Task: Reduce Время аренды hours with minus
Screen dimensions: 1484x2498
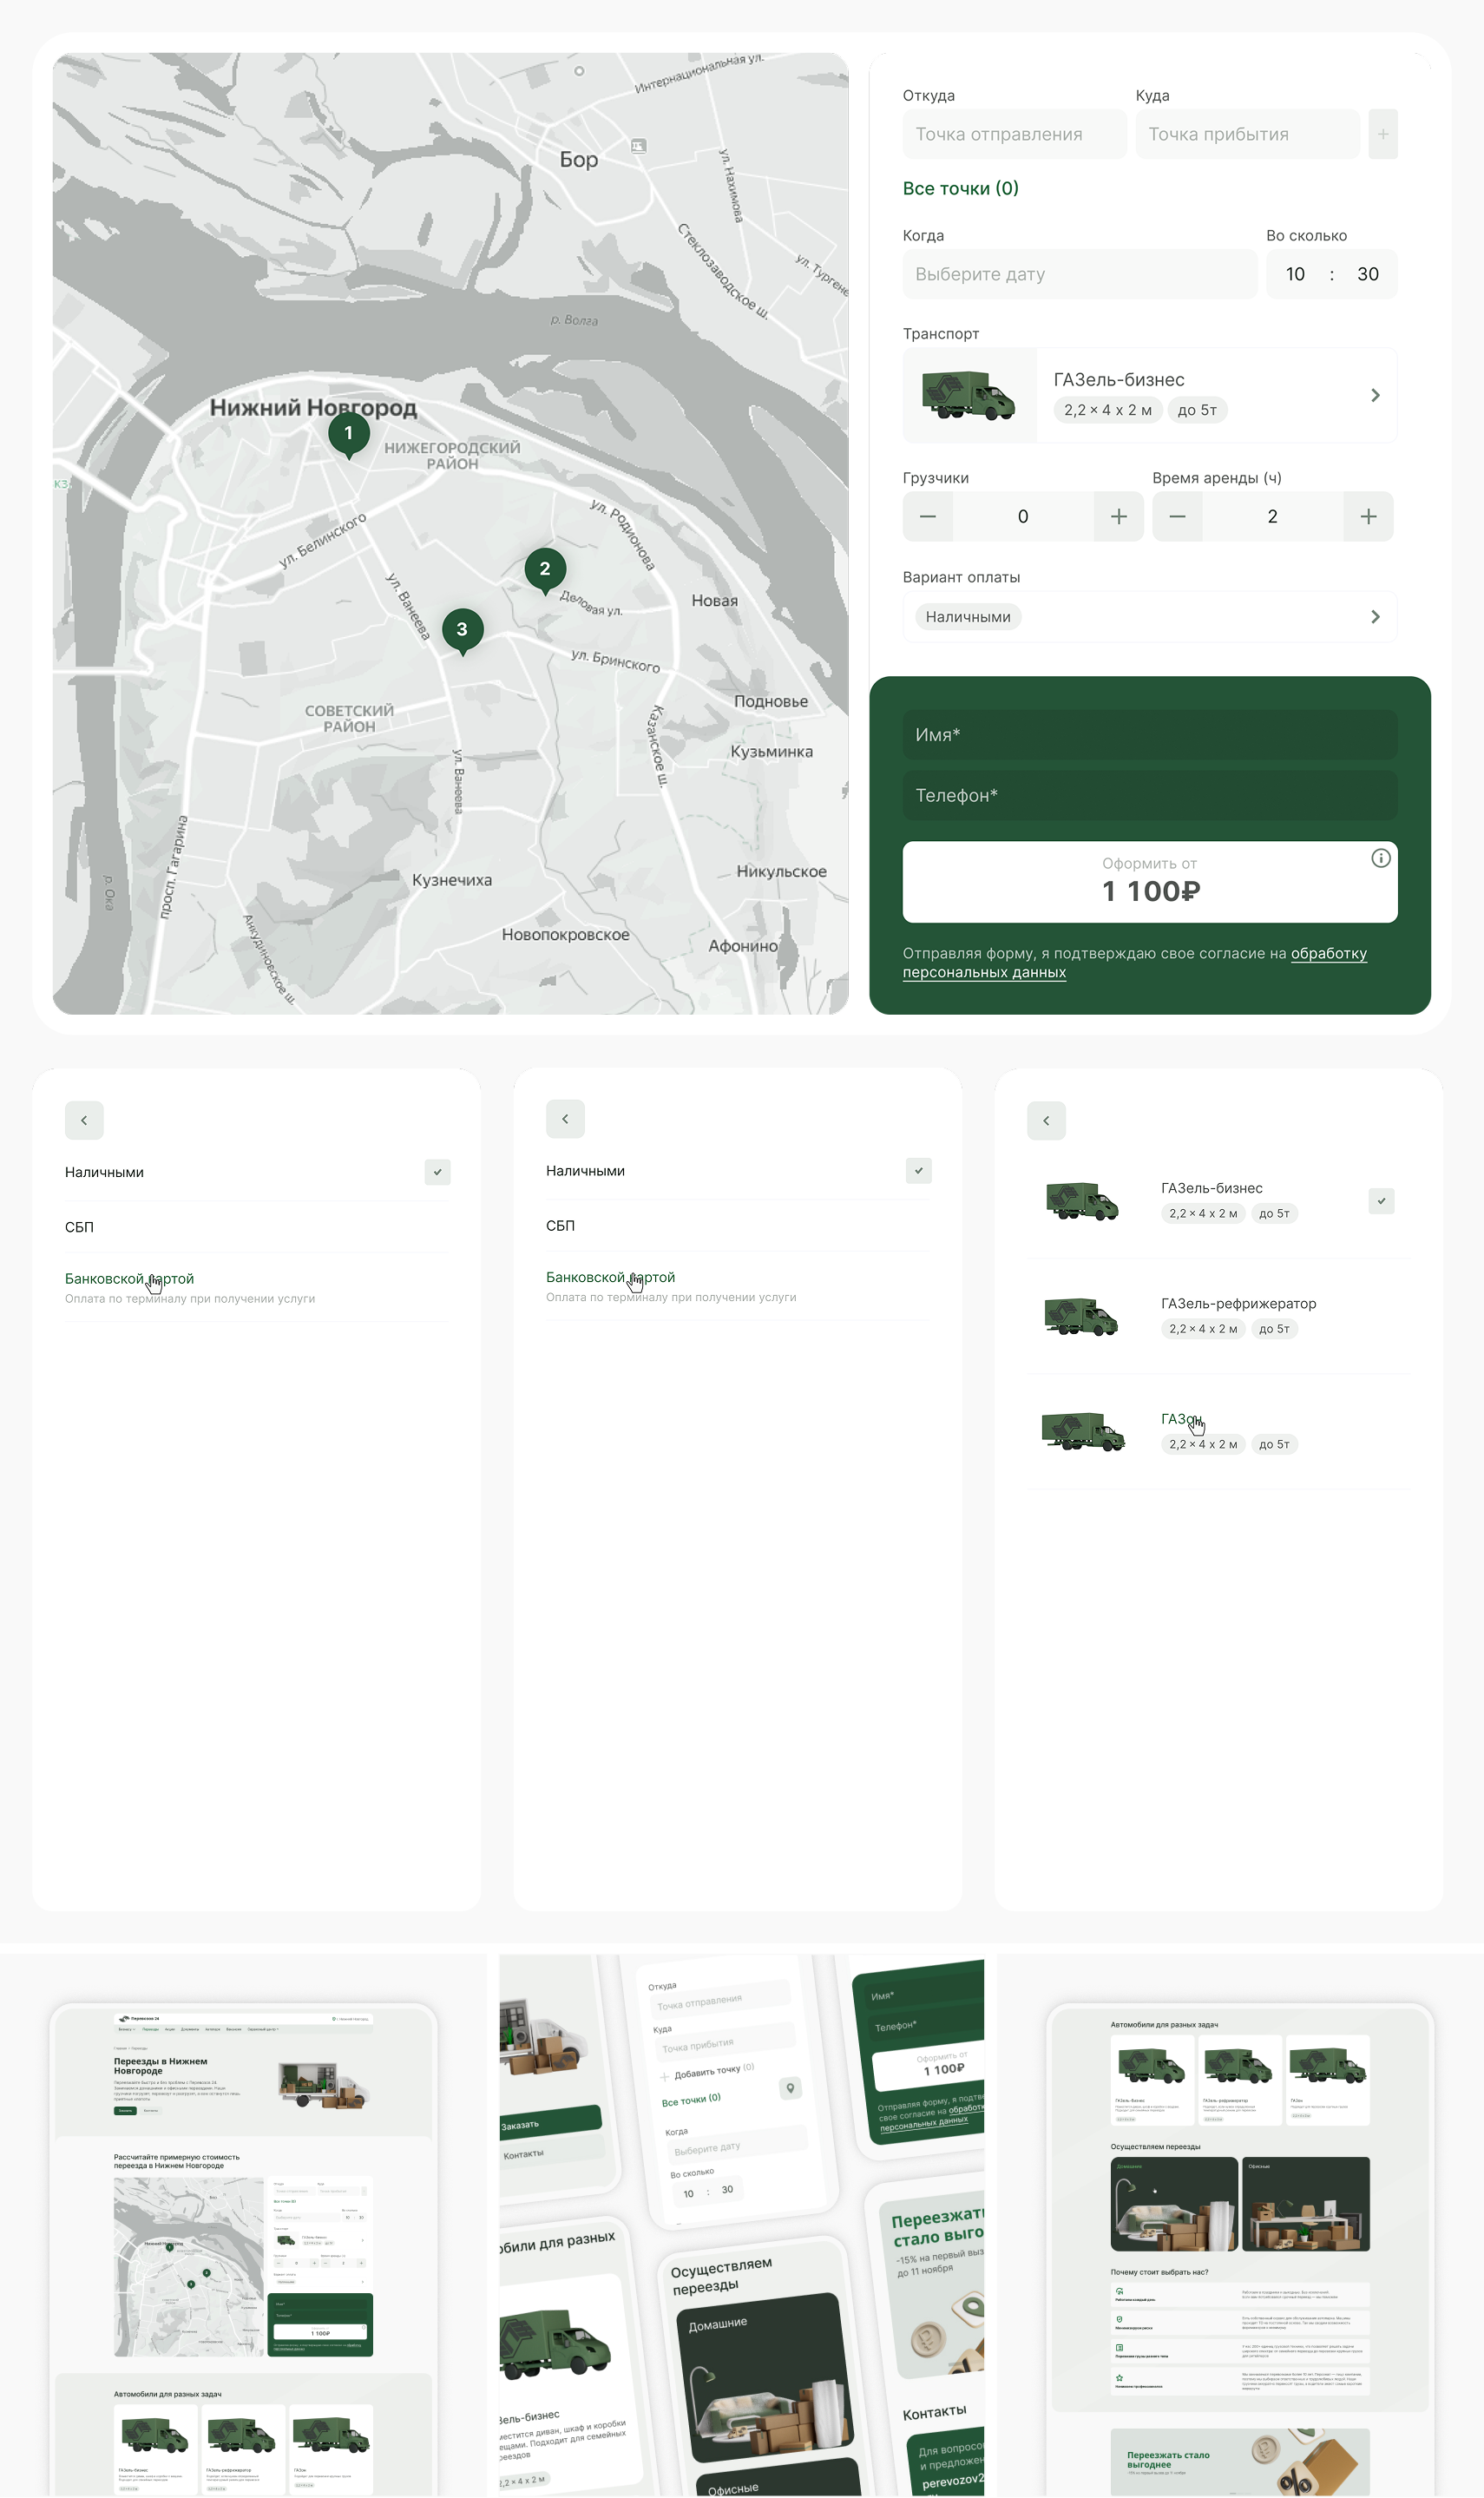Action: point(1177,516)
